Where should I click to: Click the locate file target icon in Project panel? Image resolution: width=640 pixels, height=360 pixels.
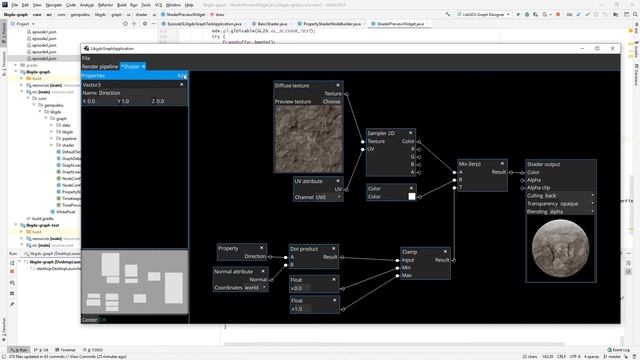[x=125, y=24]
